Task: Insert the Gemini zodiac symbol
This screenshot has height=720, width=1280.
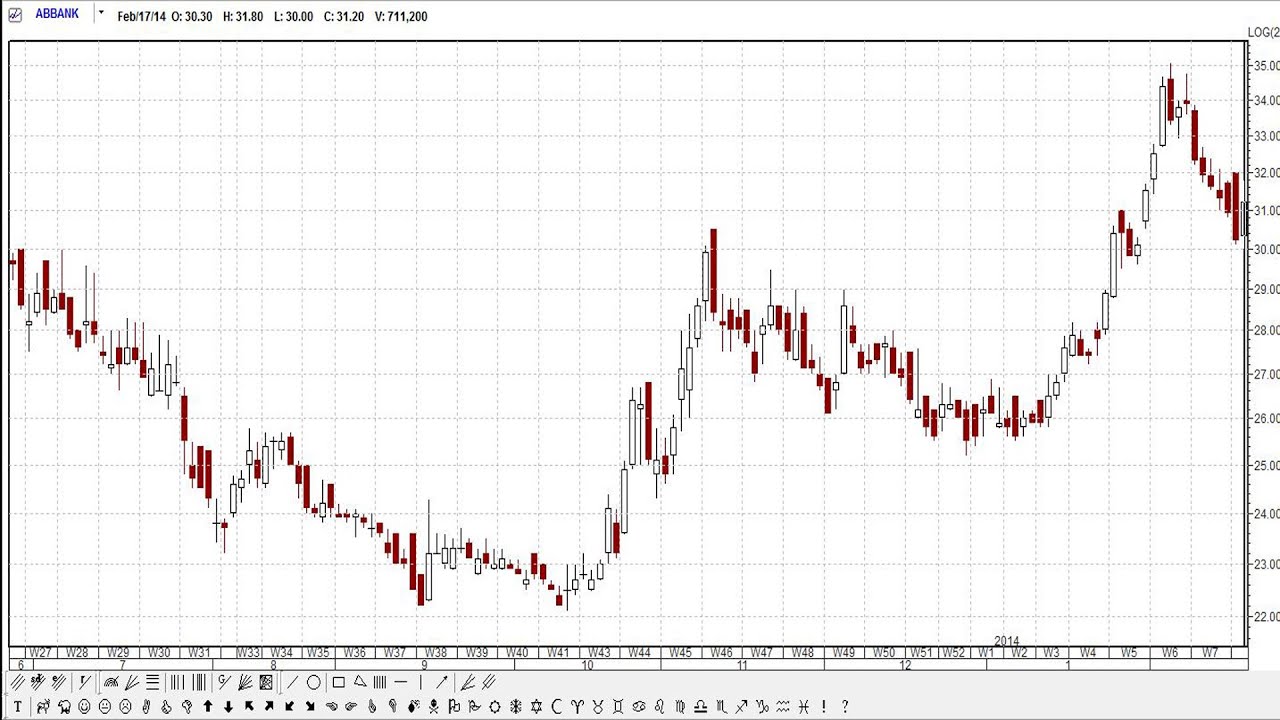Action: (618, 706)
